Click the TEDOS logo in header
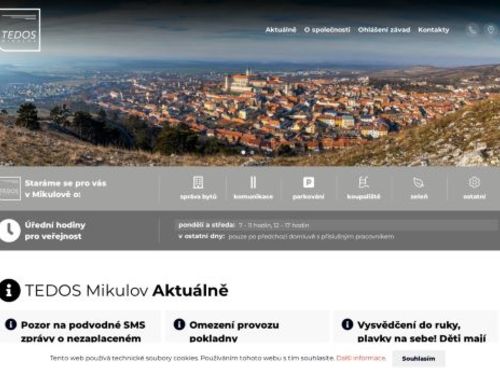The height and width of the screenshot is (375, 500). click(x=20, y=30)
